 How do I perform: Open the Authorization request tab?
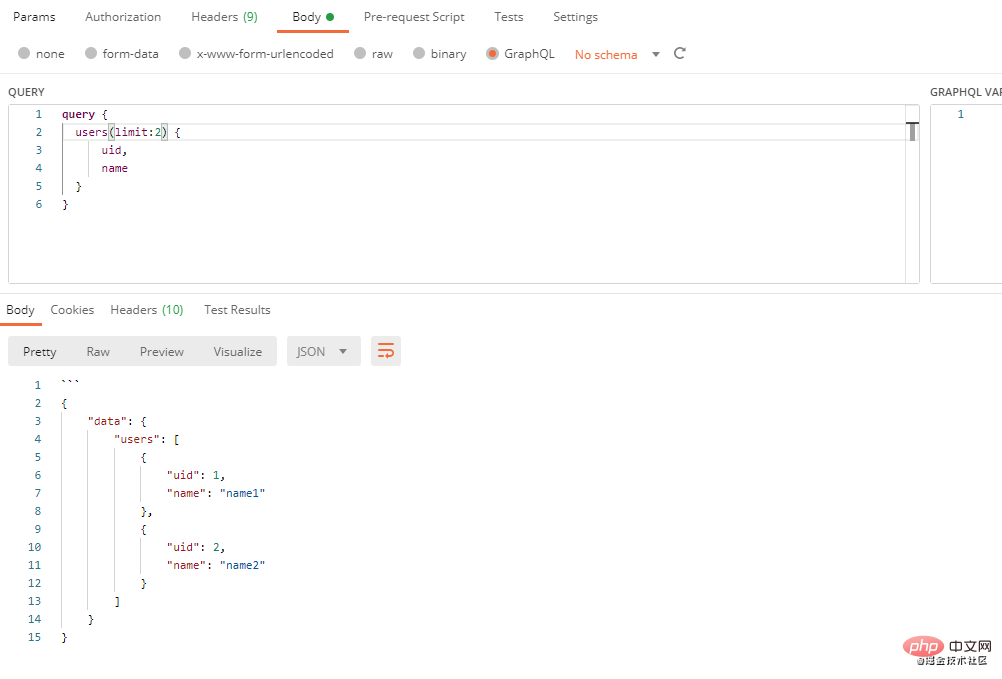pyautogui.click(x=123, y=17)
